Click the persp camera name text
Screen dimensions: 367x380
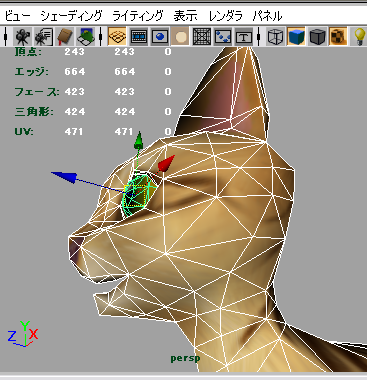coord(186,359)
